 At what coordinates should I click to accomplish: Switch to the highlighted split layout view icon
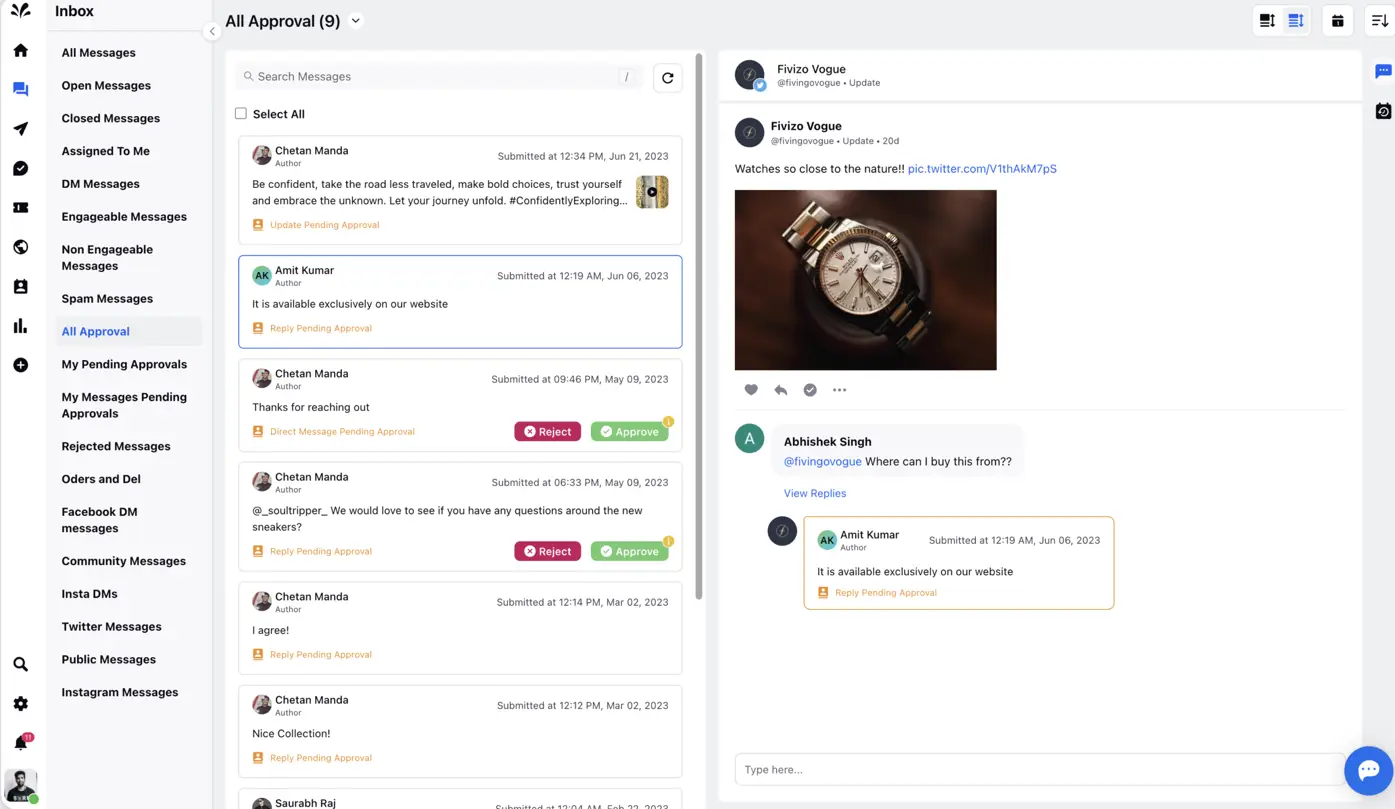[x=1296, y=21]
